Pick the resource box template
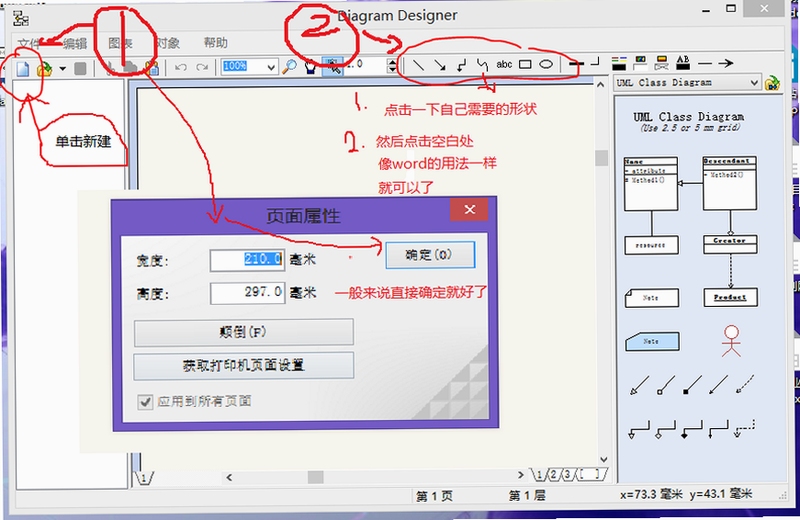 651,245
